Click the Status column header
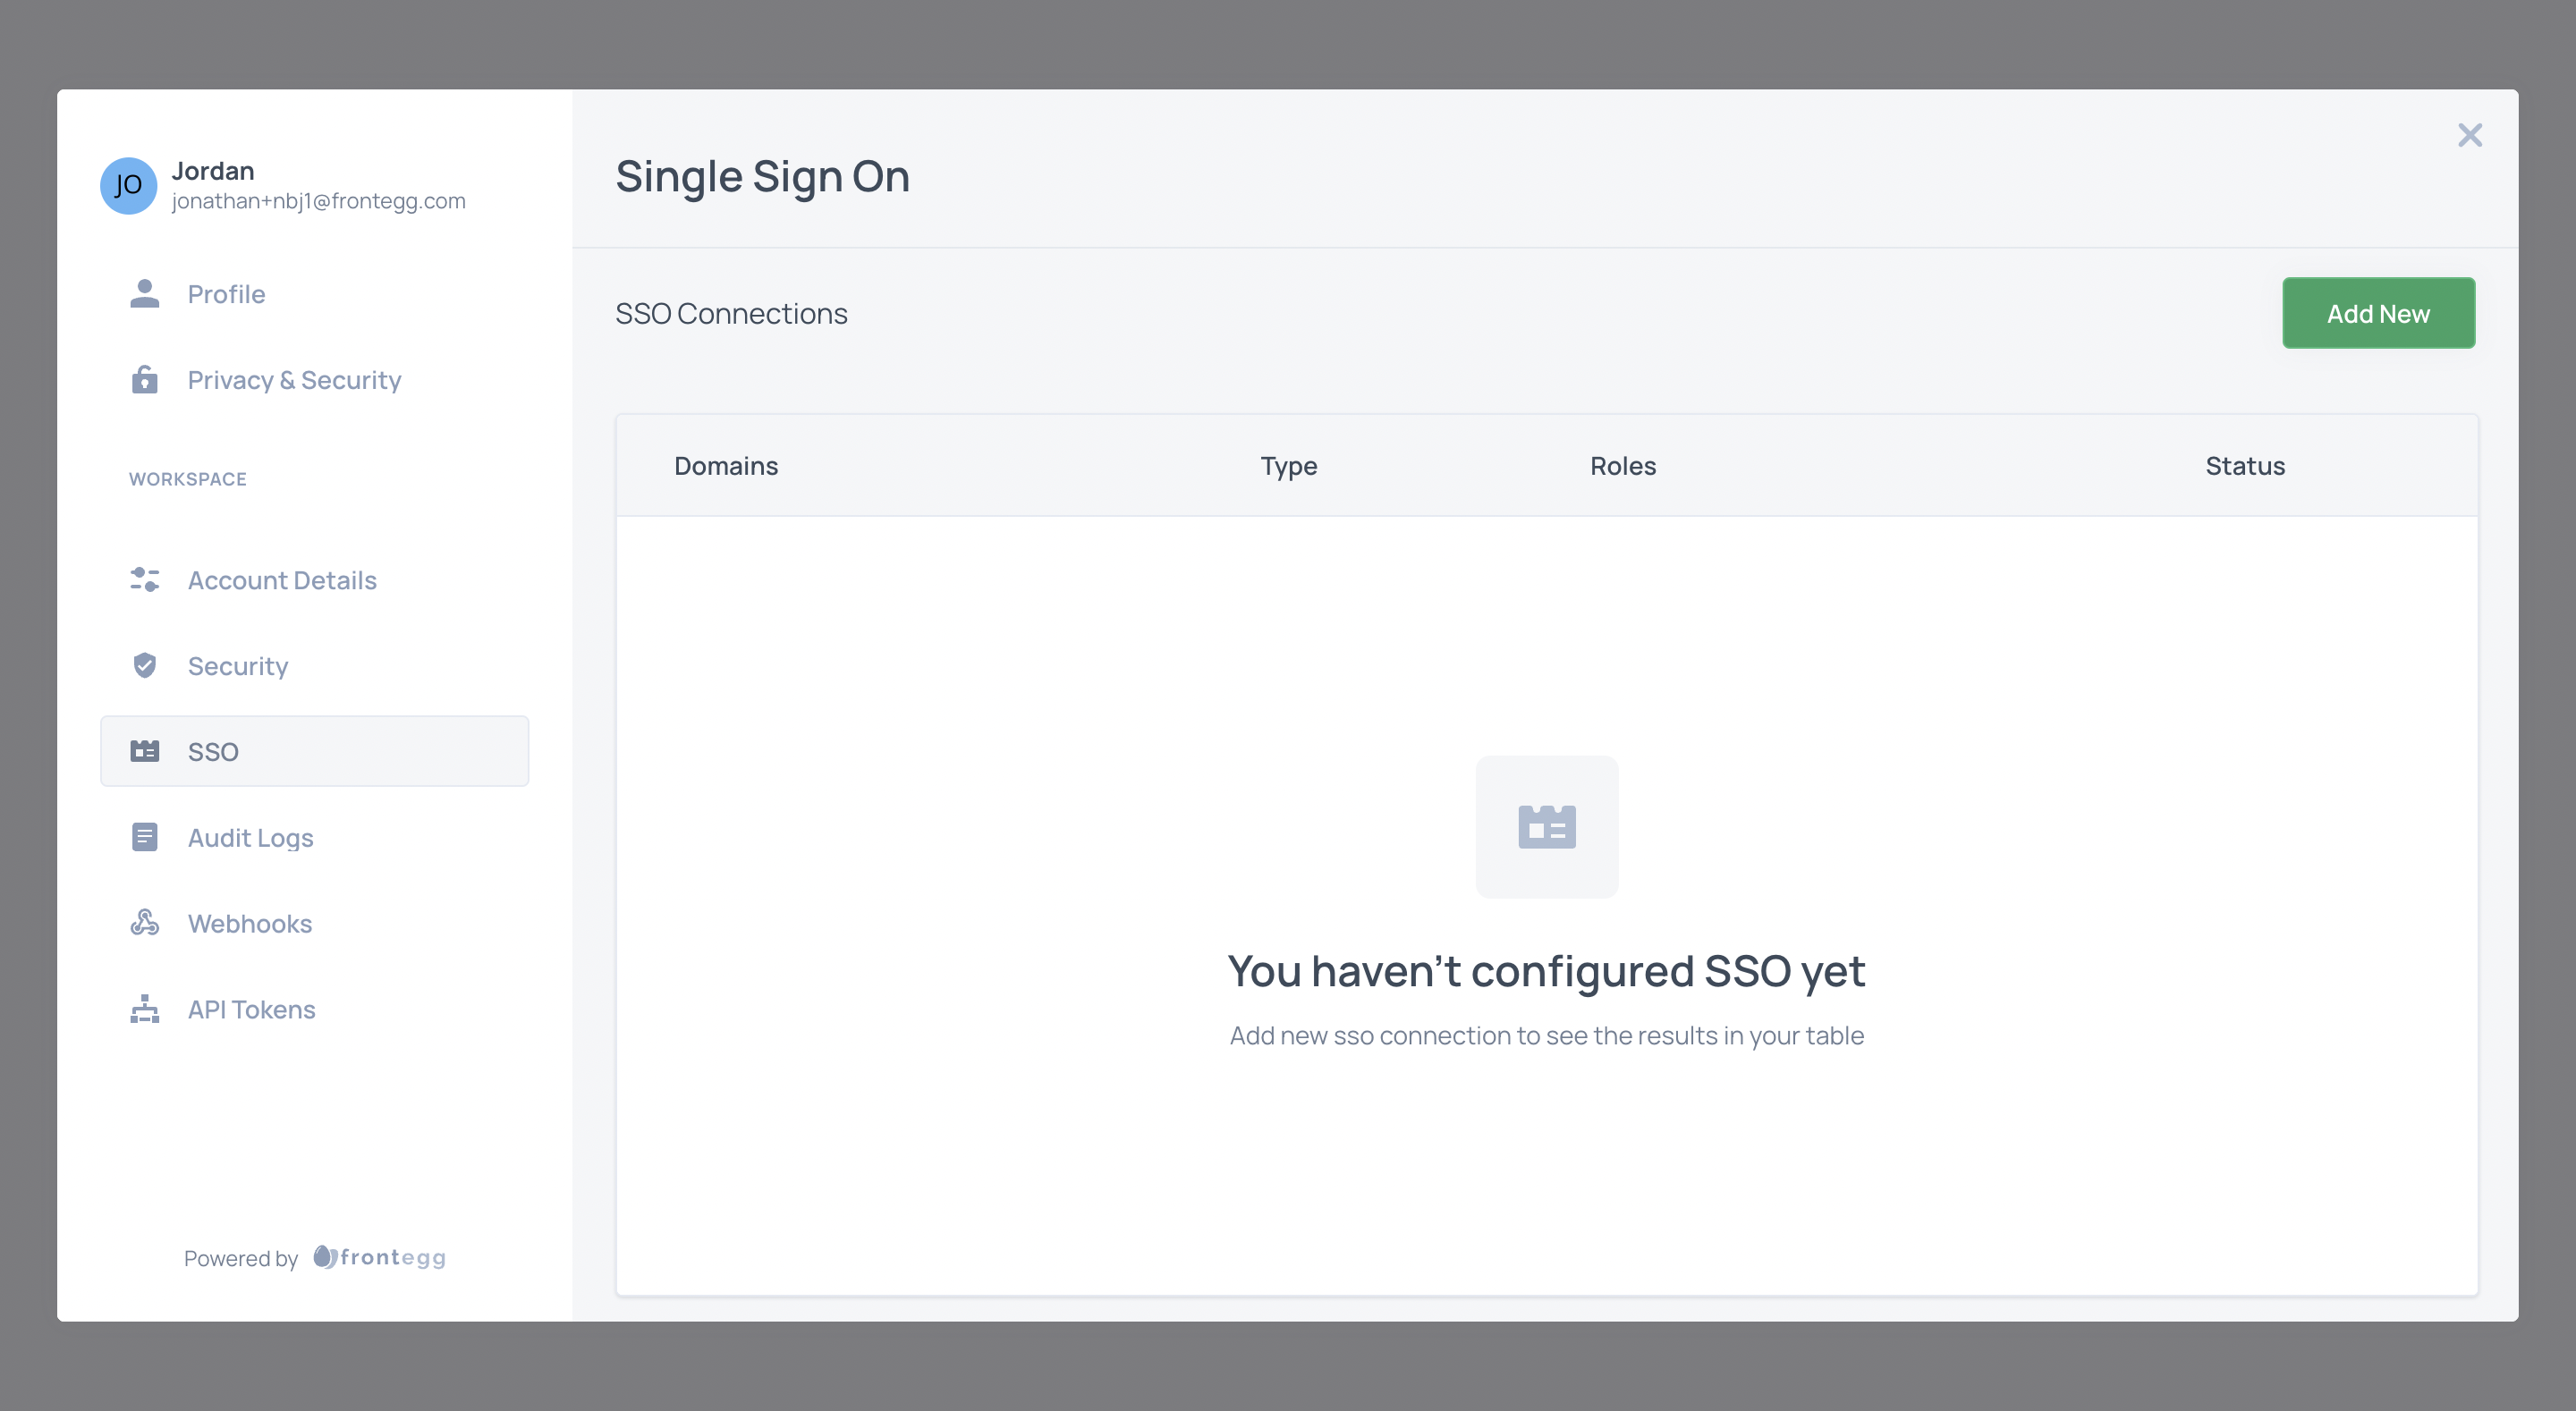 coord(2245,466)
